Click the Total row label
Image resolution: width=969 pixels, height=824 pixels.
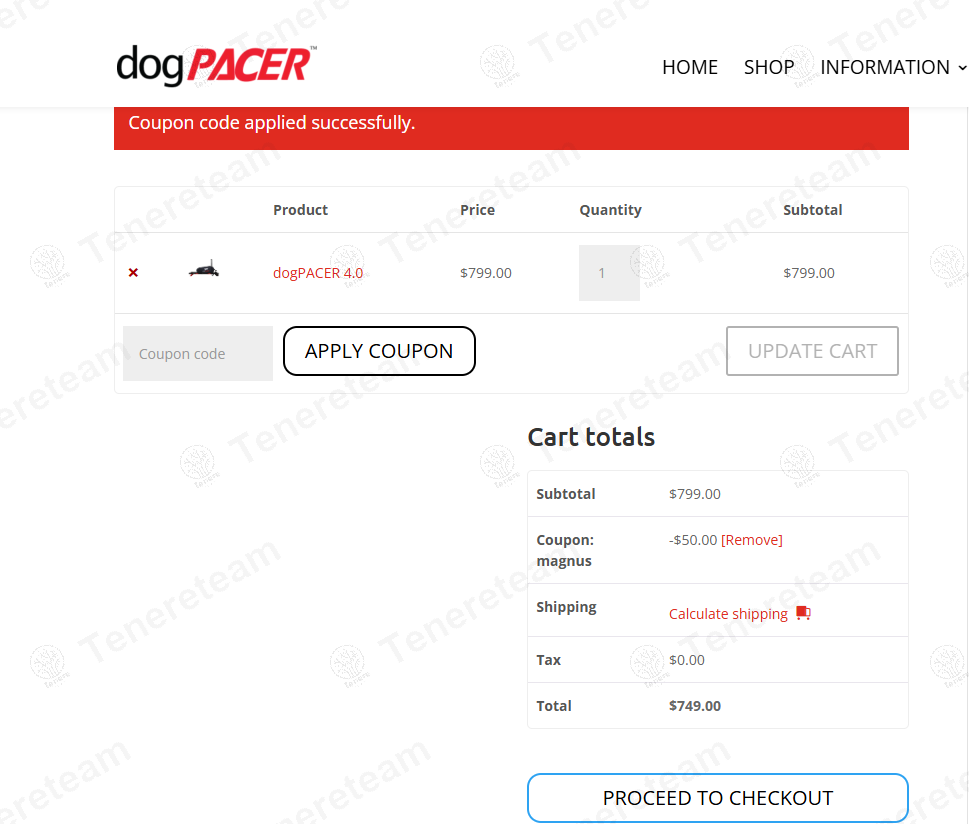pyautogui.click(x=554, y=706)
